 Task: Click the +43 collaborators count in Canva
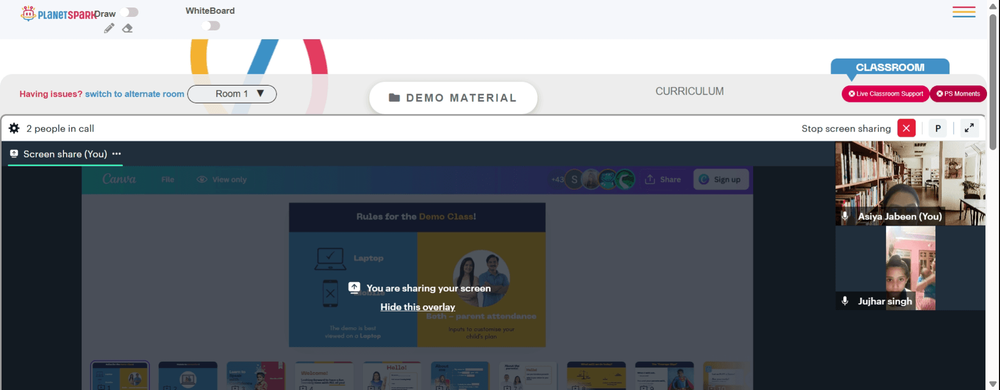(557, 180)
